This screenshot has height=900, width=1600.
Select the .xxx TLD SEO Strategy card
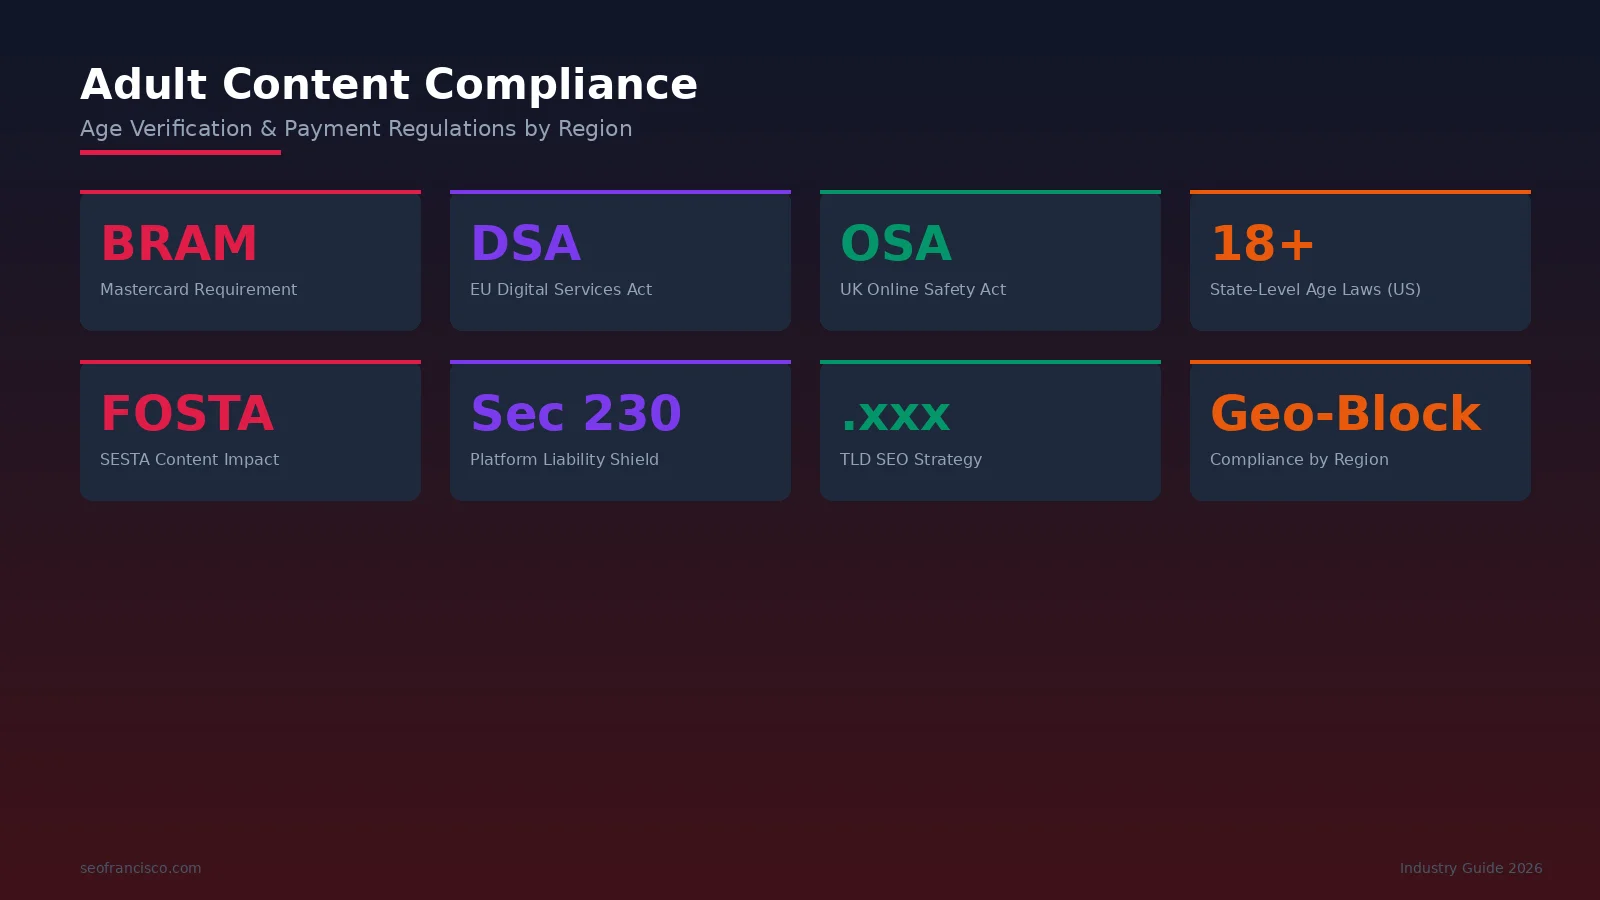[x=990, y=430]
